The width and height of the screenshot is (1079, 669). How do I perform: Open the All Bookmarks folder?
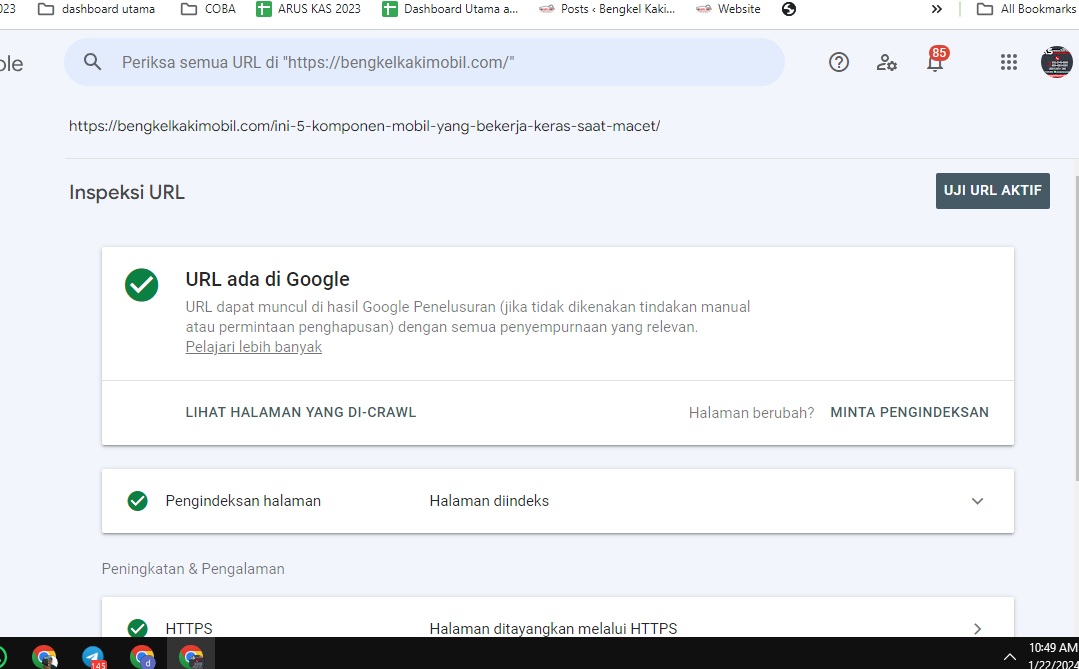1026,9
